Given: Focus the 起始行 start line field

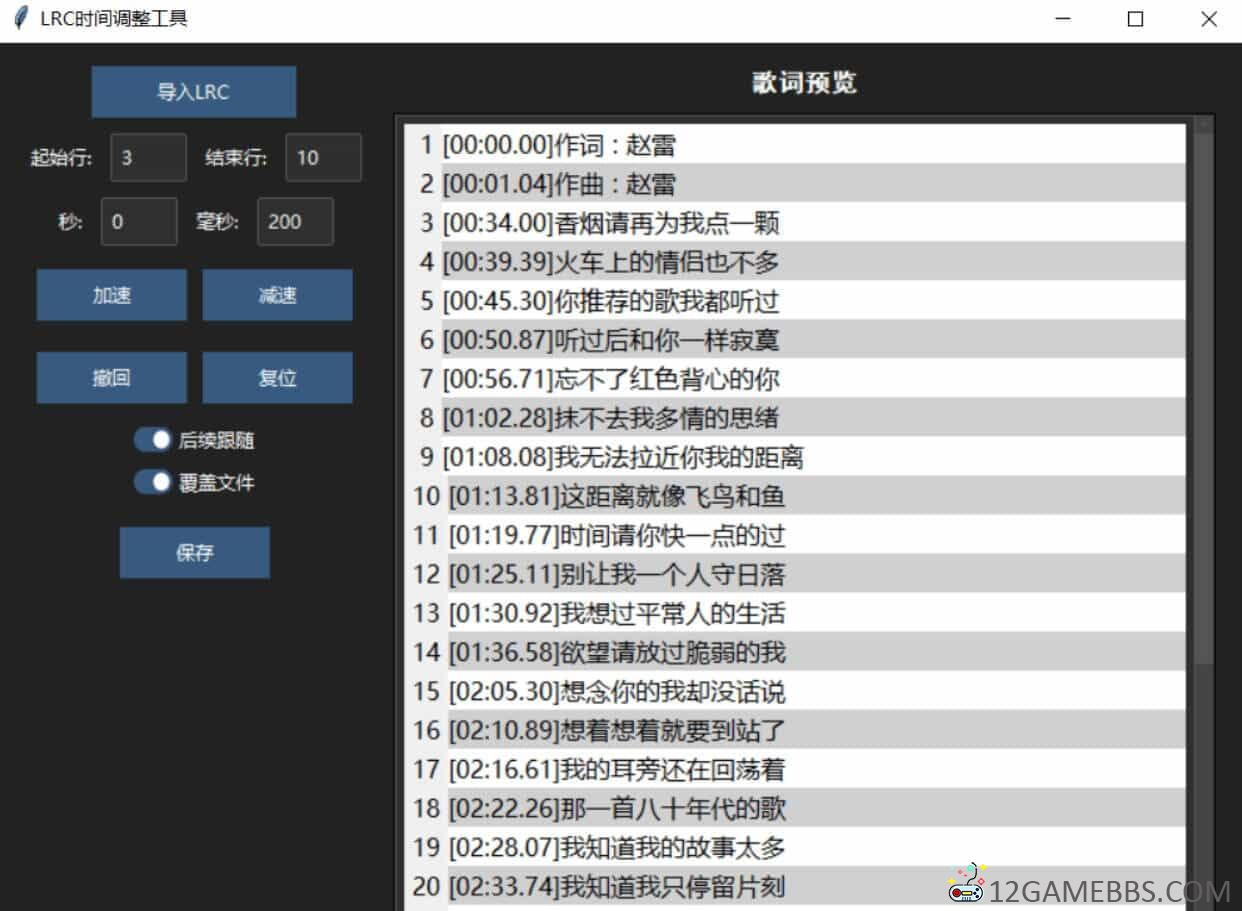Looking at the screenshot, I should pos(148,157).
